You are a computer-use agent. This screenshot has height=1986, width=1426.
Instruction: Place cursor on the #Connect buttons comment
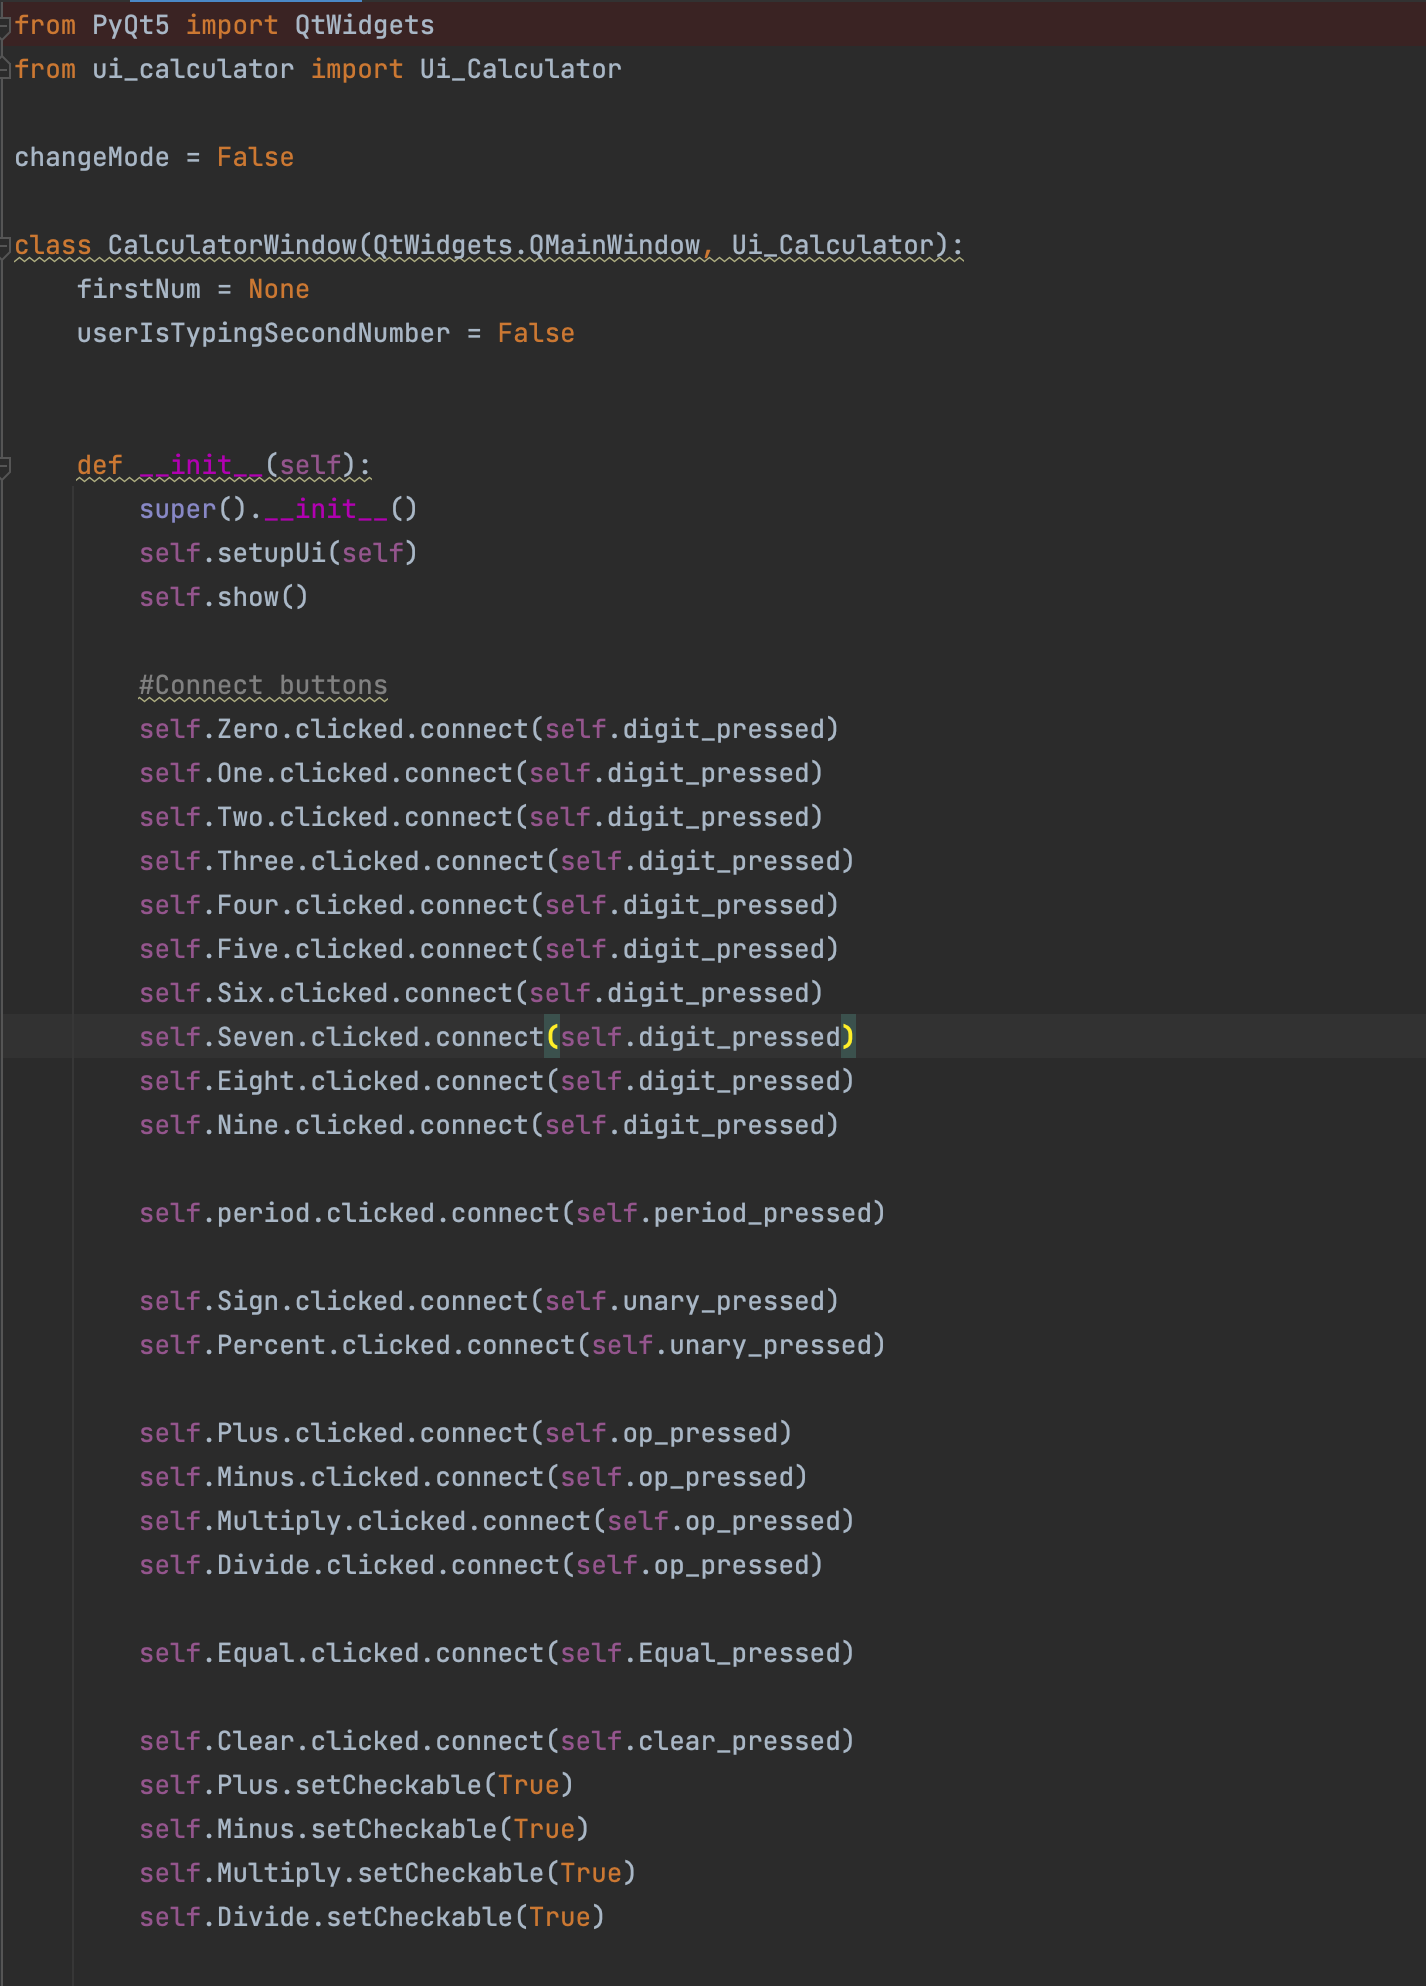click(263, 686)
